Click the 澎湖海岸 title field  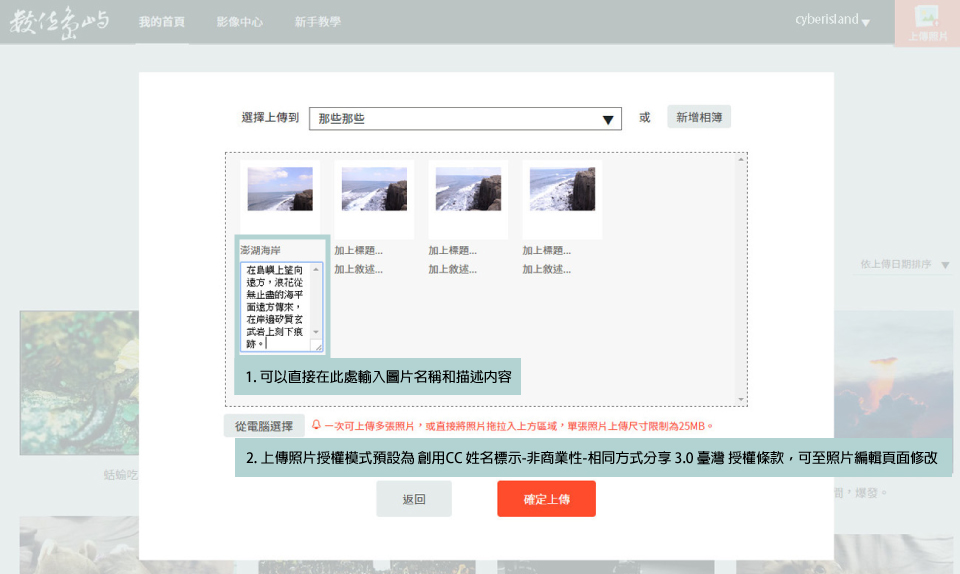coord(281,250)
